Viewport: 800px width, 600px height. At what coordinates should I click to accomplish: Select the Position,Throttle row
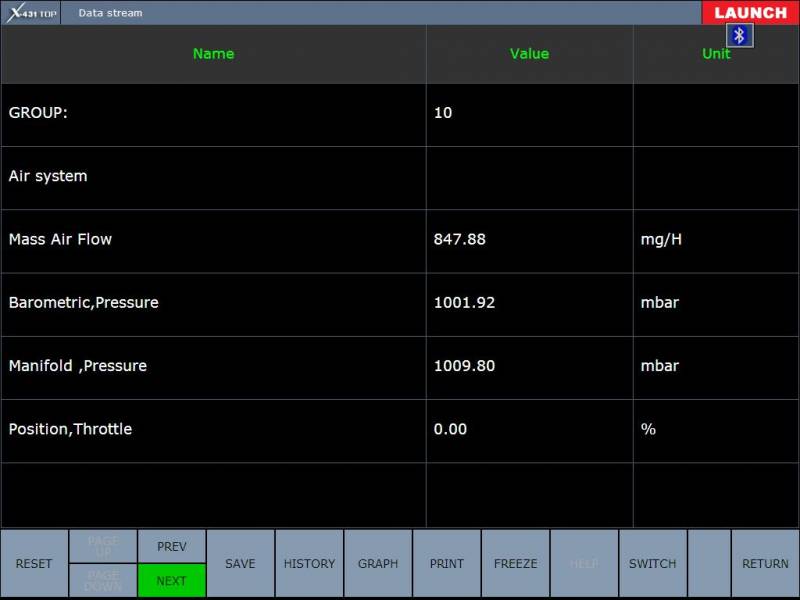(213, 429)
